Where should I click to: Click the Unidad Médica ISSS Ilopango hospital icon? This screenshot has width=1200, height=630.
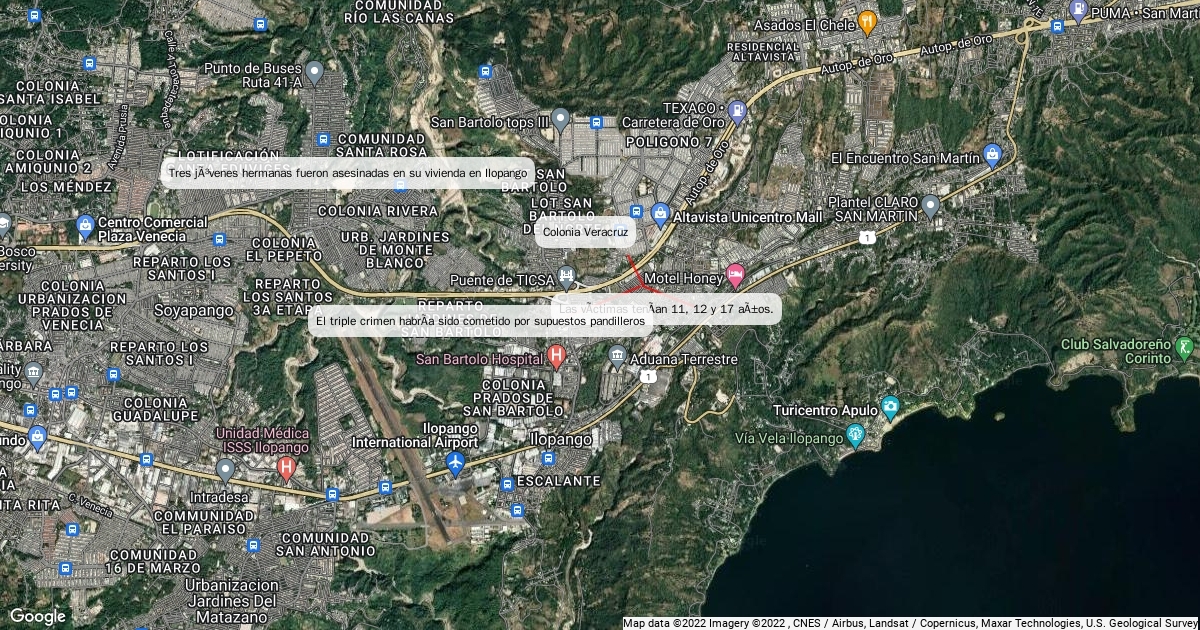click(286, 465)
